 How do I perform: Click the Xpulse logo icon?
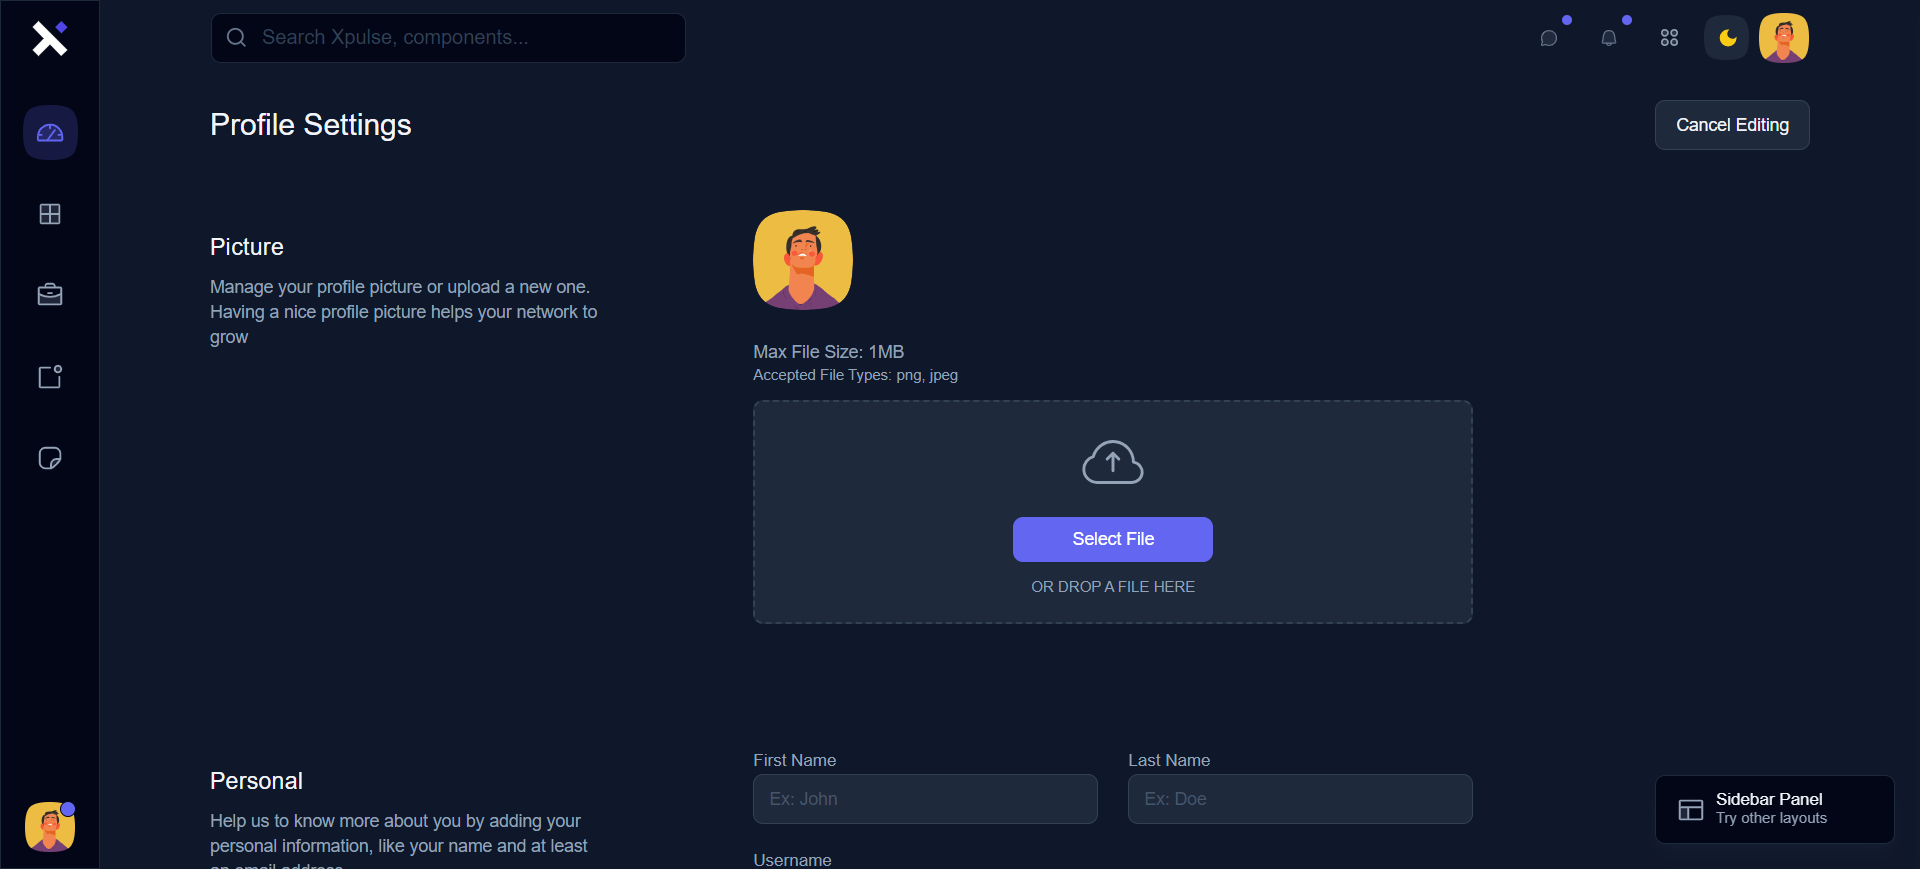tap(49, 38)
